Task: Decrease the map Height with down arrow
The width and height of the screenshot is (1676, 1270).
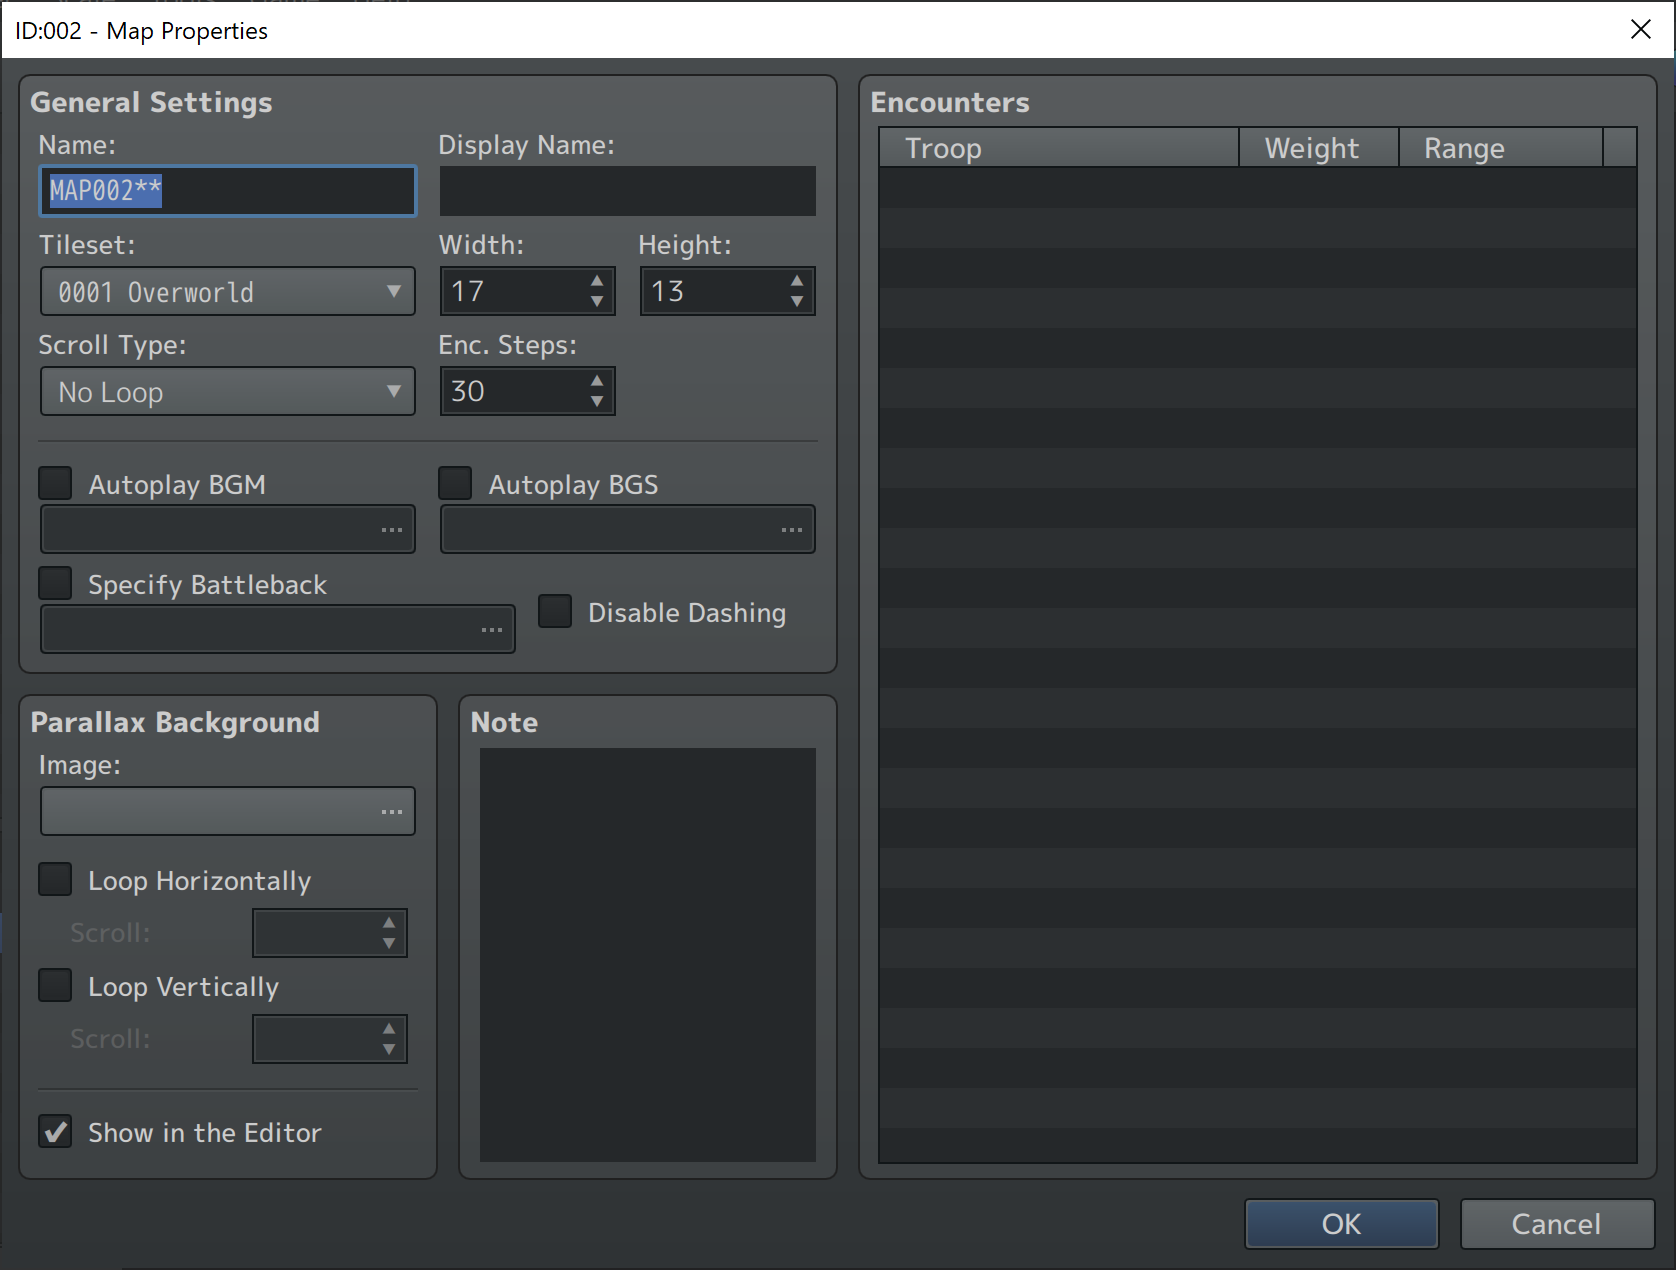Action: (x=797, y=301)
